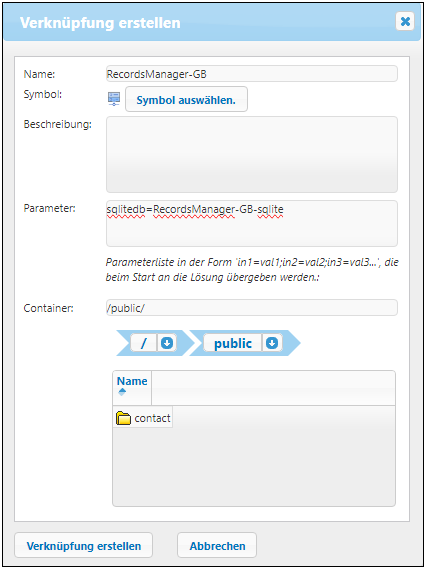Cancel via the Abbrechen button

[217, 545]
